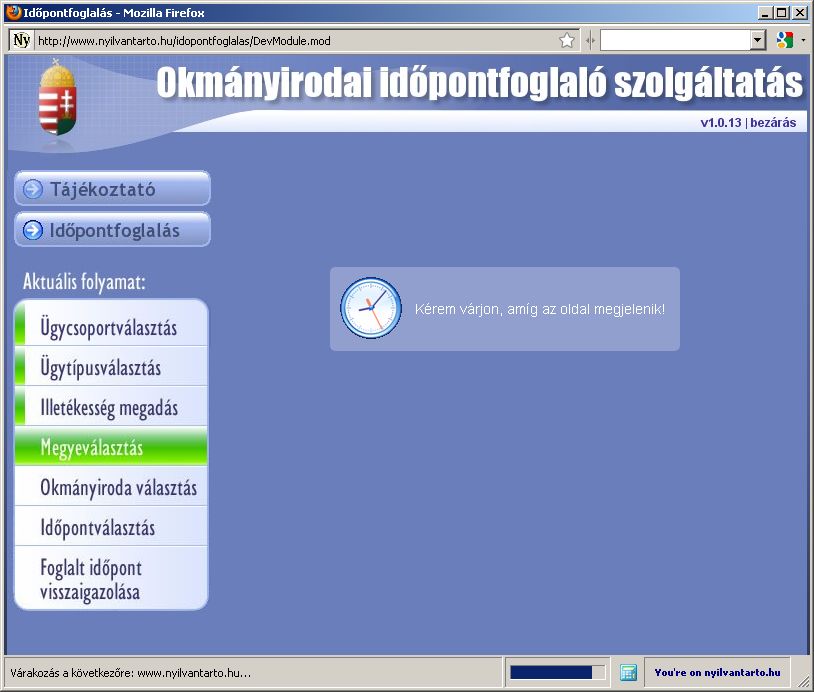Click the arrow icon beside Tájékoztató

click(33, 190)
